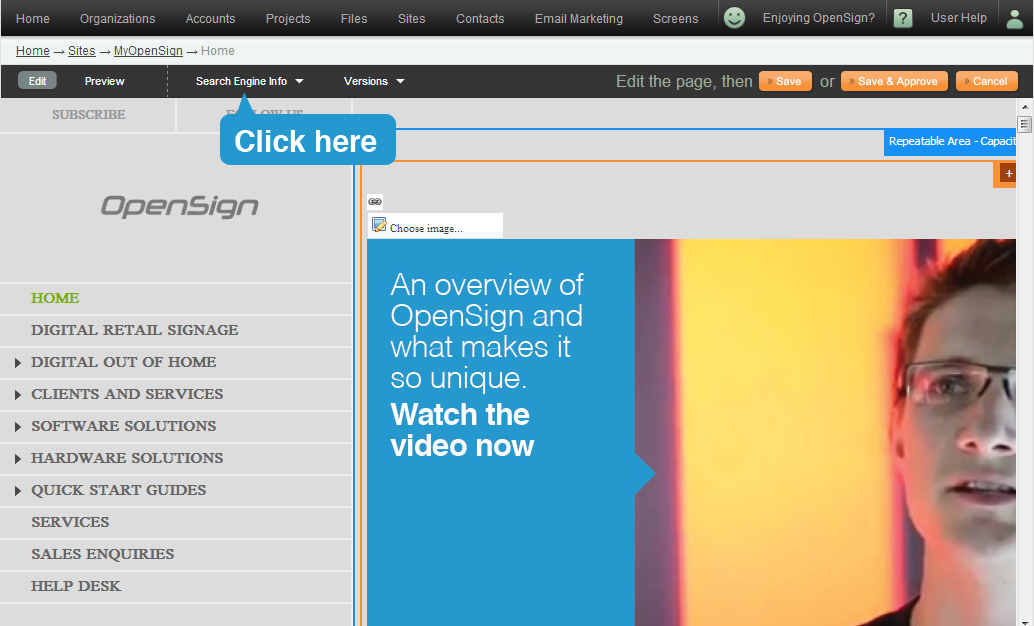
Task: Switch to Edit mode tab
Action: point(37,80)
